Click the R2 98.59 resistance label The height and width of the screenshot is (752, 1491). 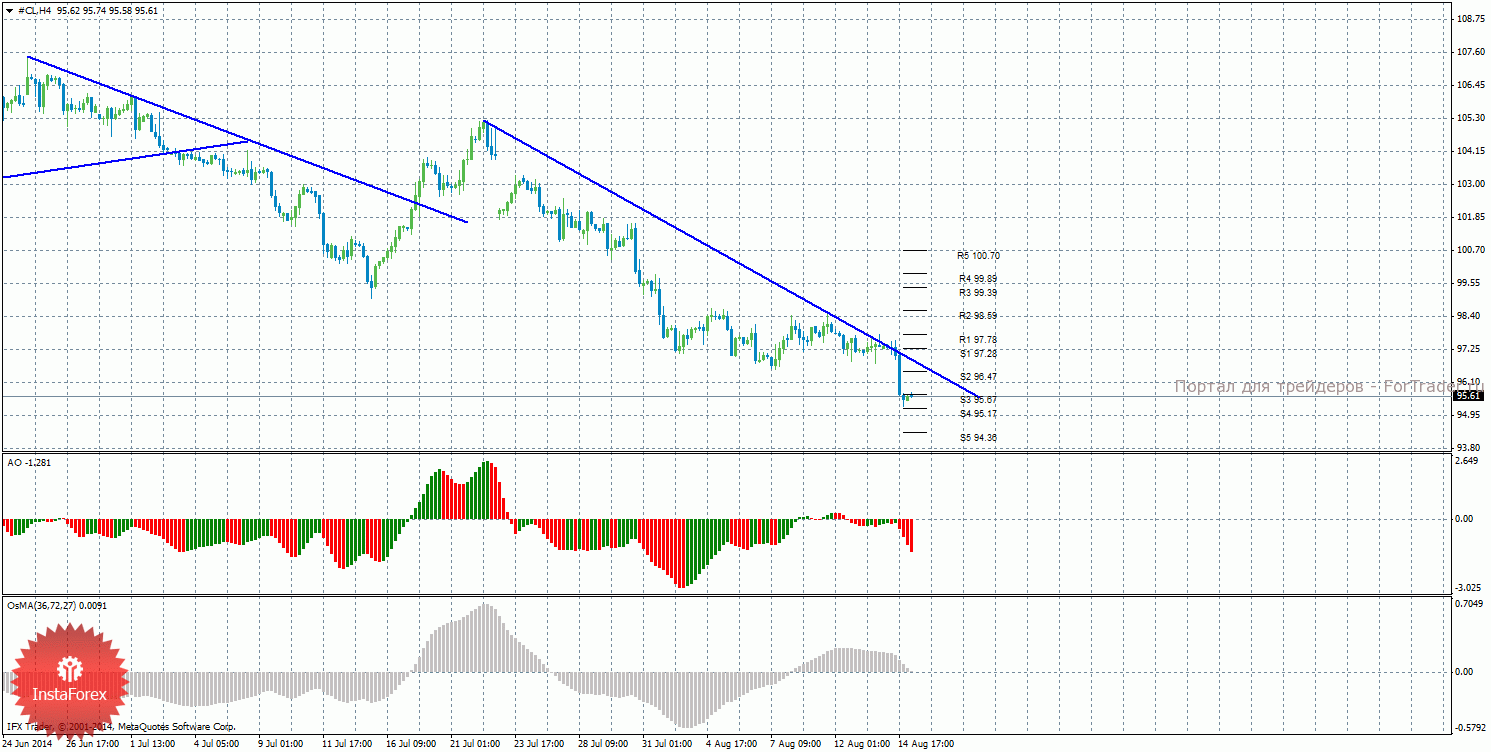click(x=978, y=316)
